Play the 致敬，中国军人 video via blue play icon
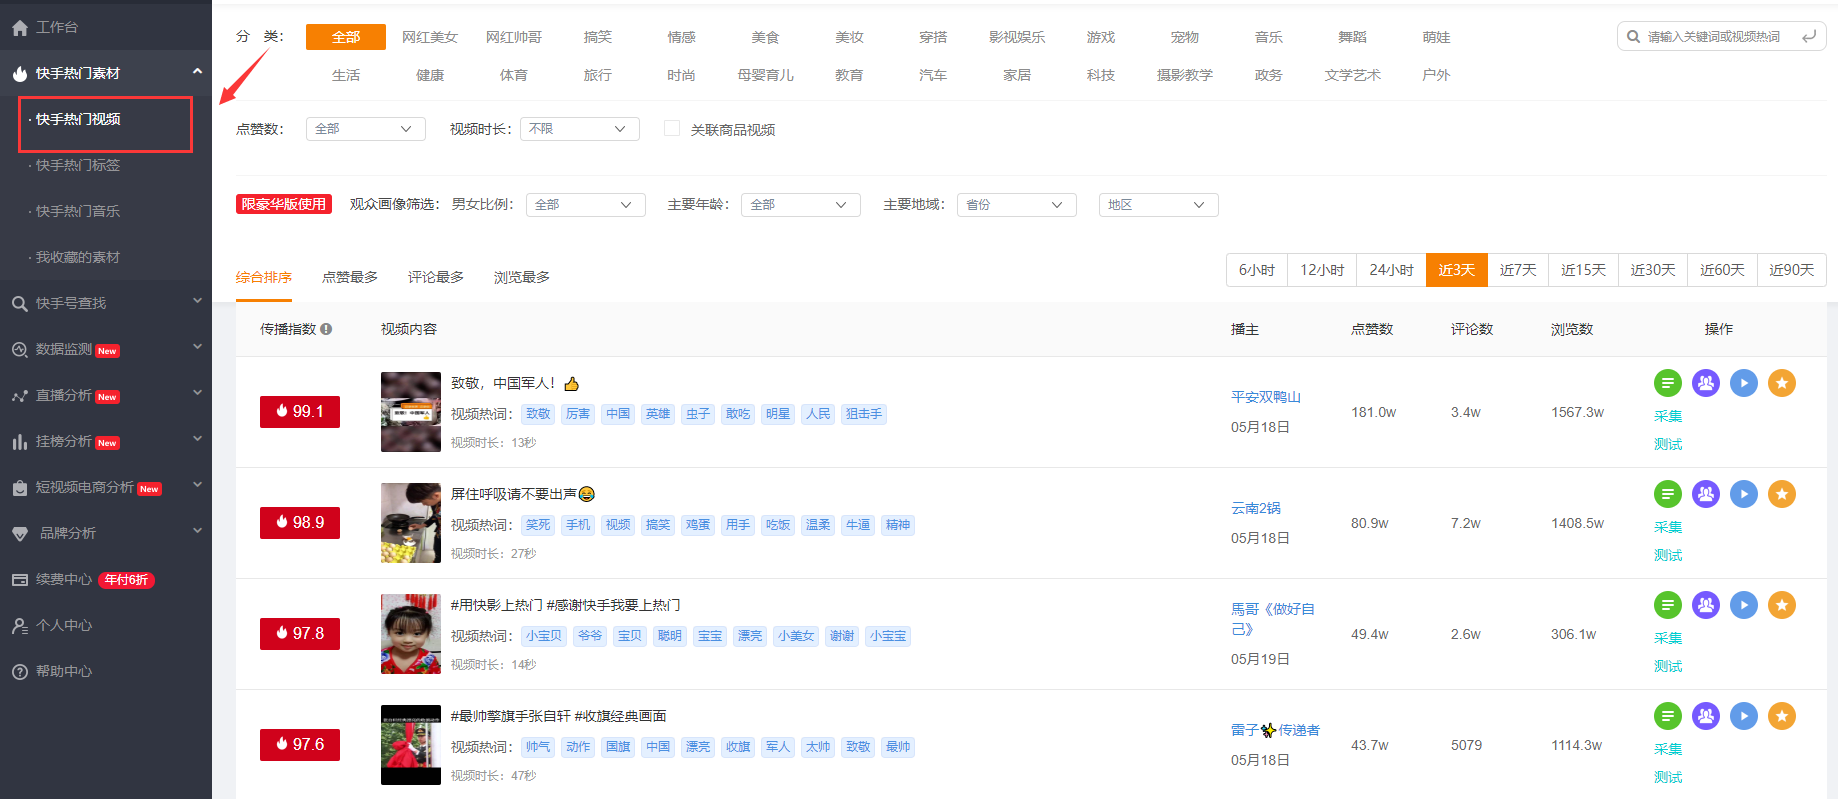This screenshot has width=1838, height=799. pos(1743,383)
